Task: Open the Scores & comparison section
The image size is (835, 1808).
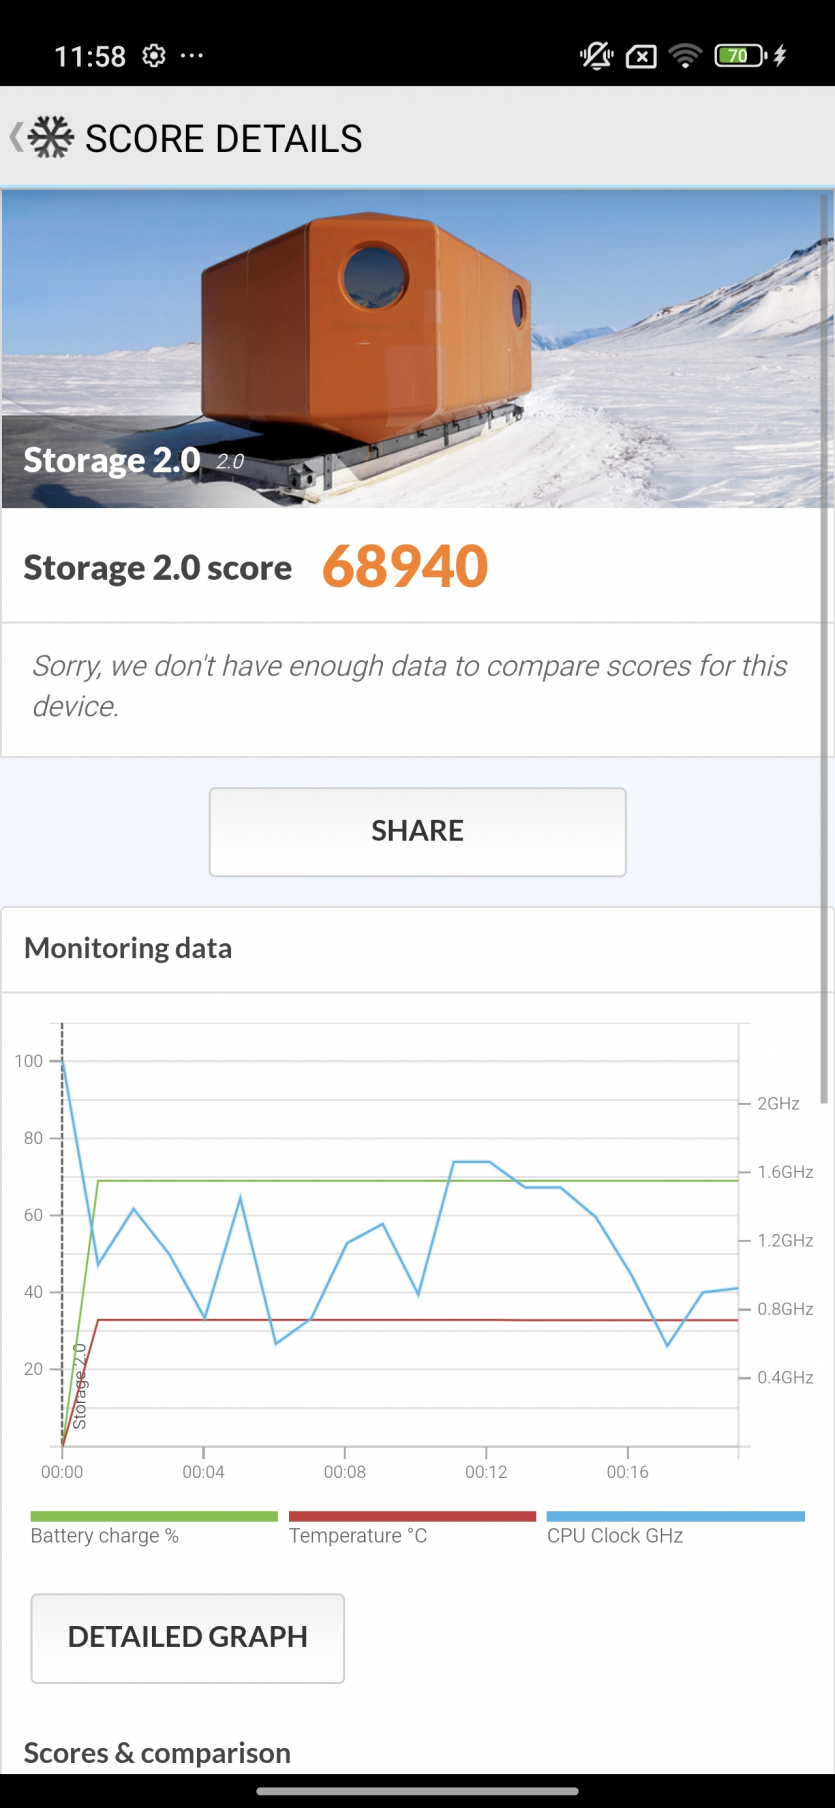Action: click(x=157, y=1752)
